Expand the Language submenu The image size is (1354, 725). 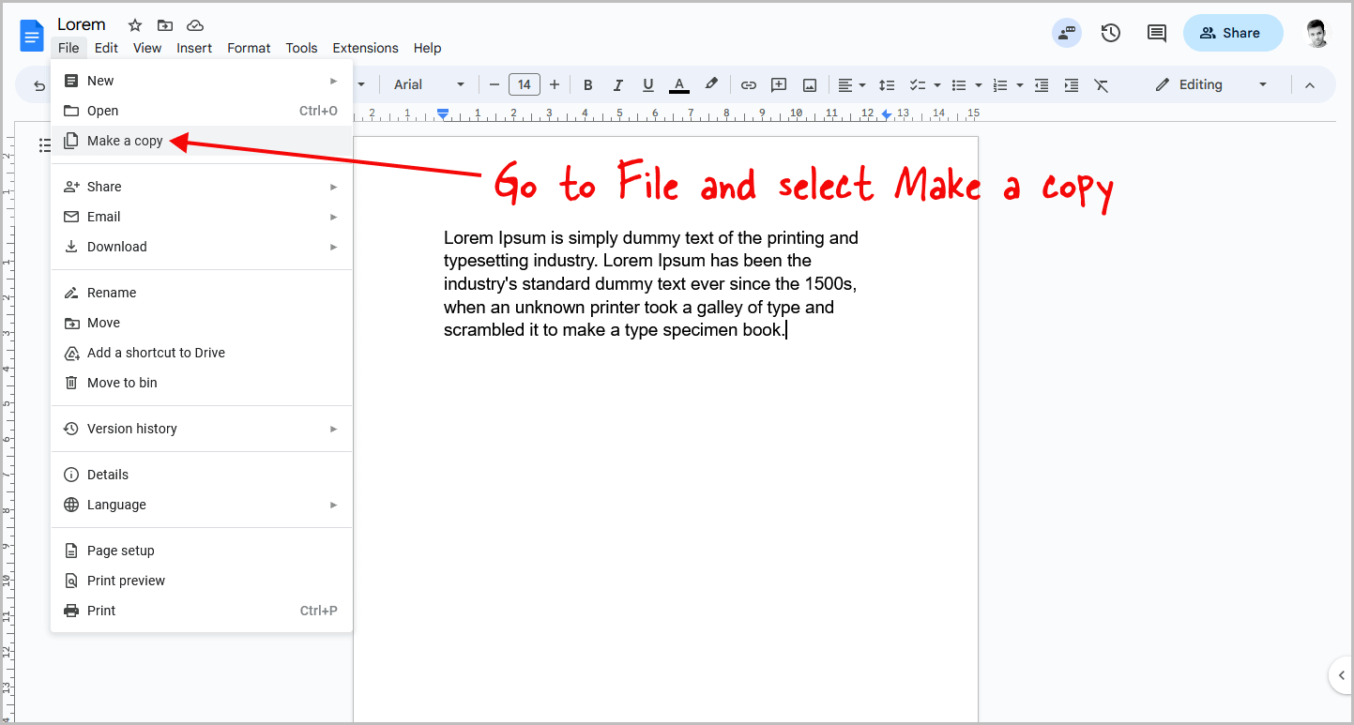pyautogui.click(x=201, y=505)
